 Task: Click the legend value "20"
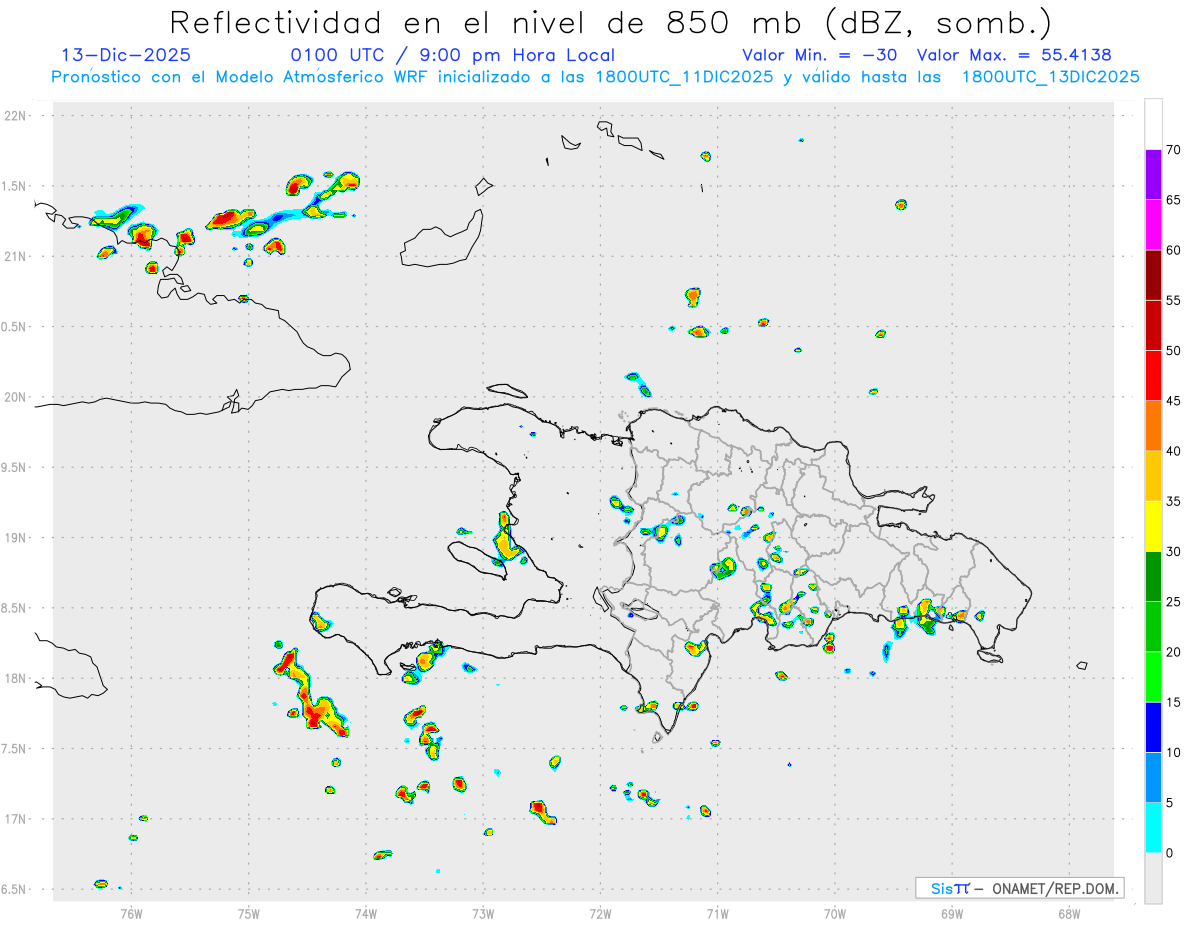tap(1174, 652)
